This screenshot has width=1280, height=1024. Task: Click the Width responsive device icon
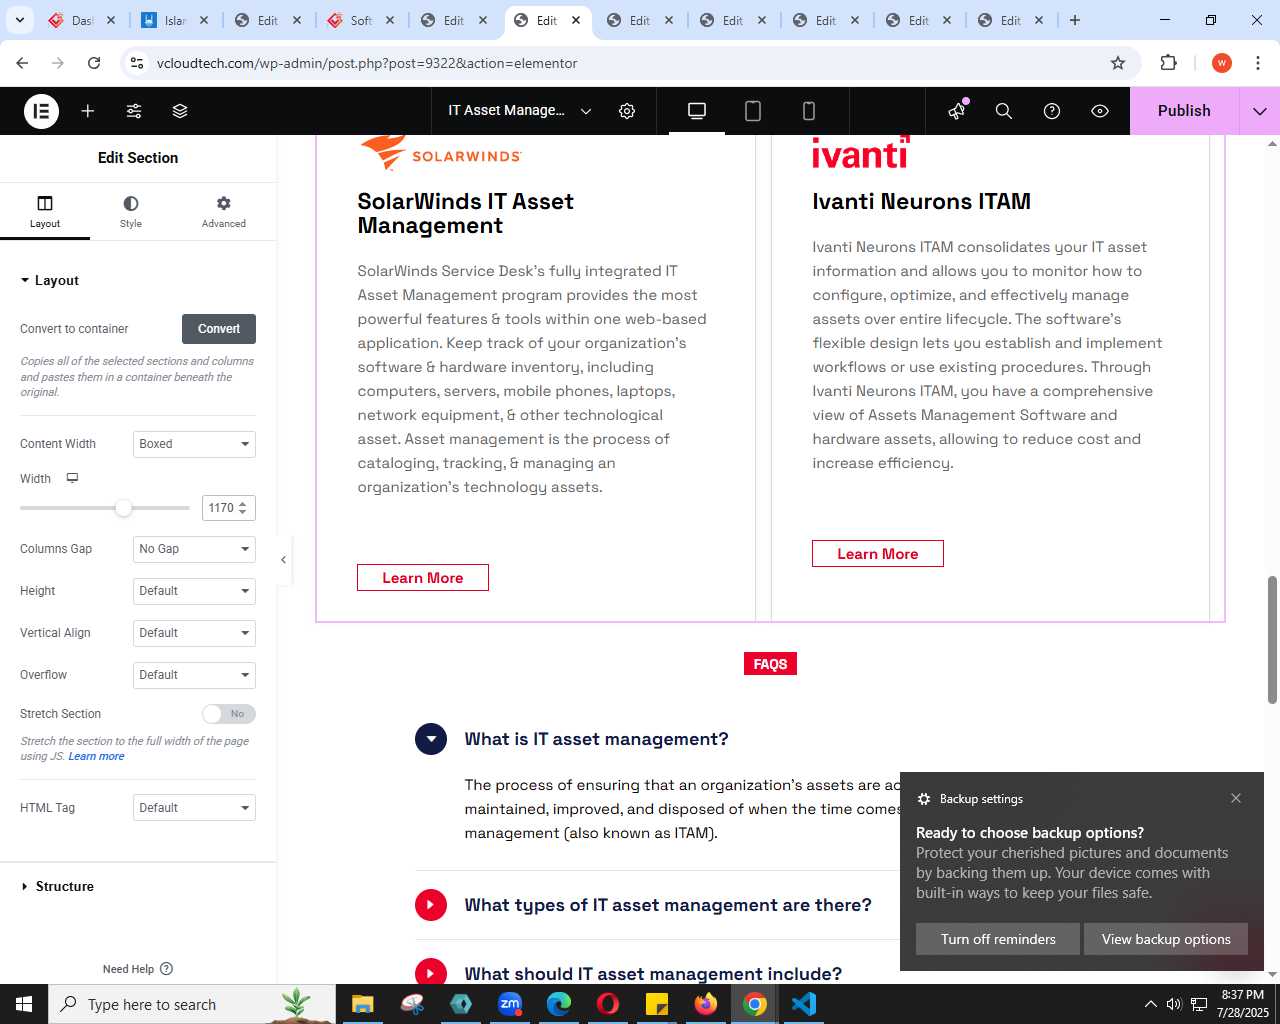(72, 478)
